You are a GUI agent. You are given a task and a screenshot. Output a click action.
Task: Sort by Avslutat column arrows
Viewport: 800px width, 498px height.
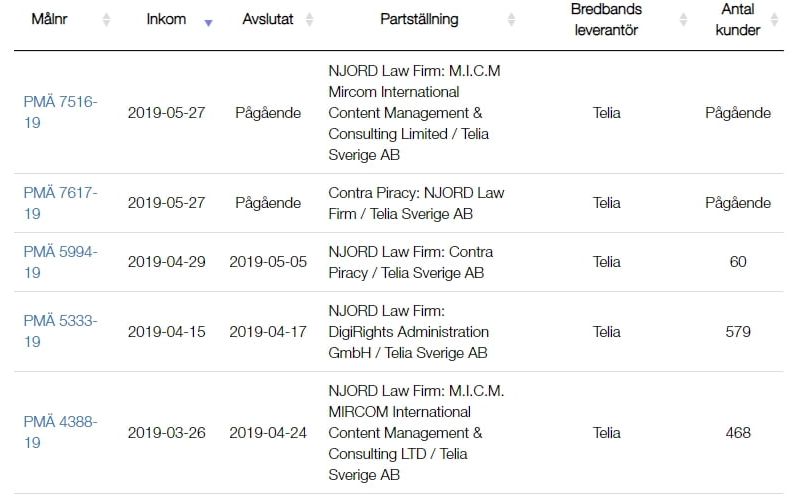pyautogui.click(x=309, y=19)
